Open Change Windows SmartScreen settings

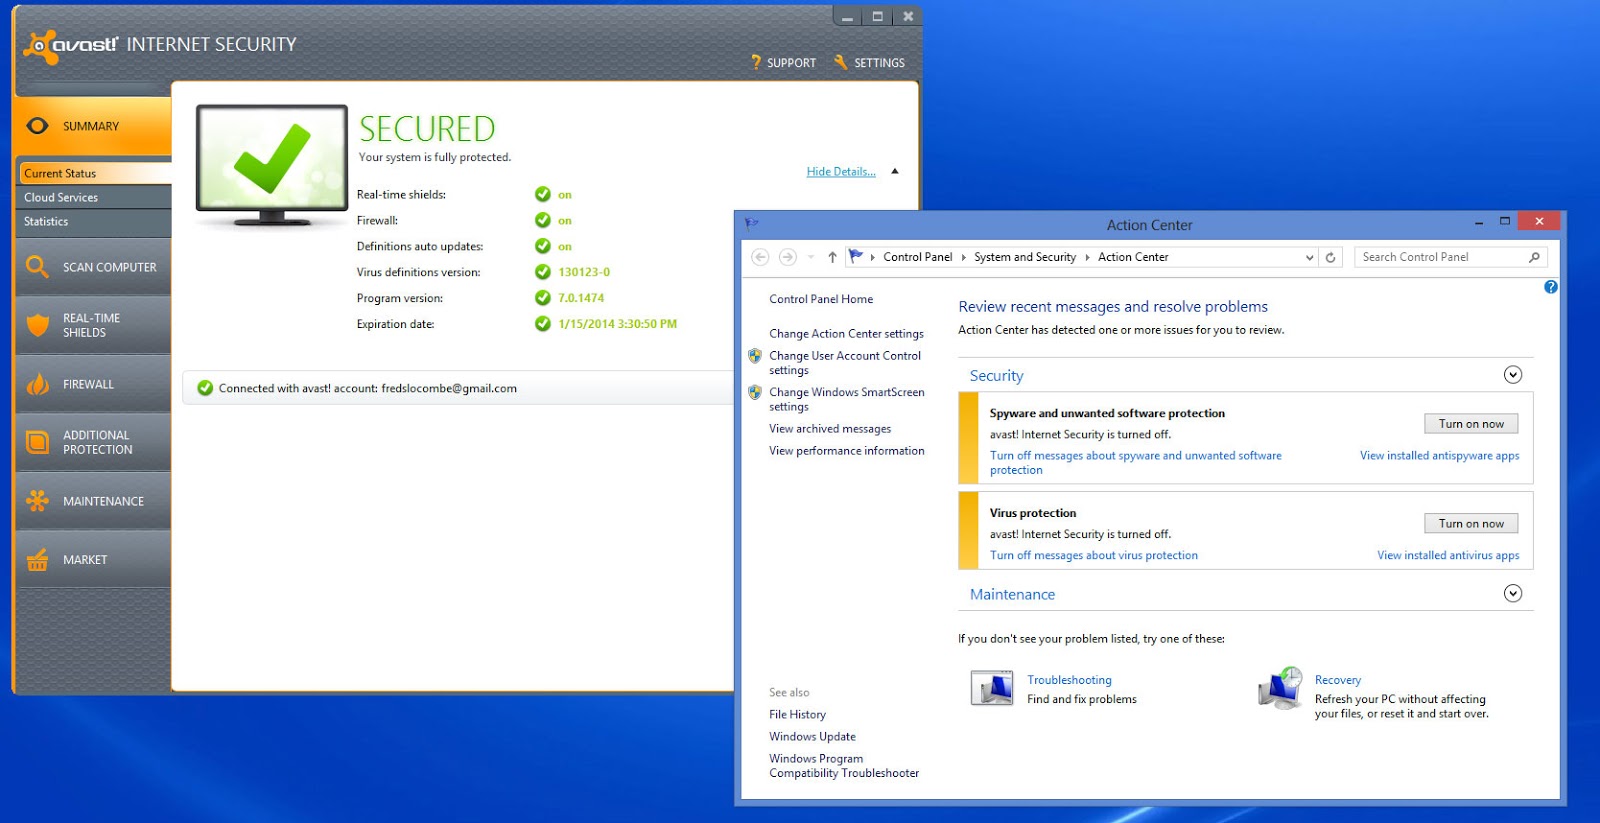[846, 399]
